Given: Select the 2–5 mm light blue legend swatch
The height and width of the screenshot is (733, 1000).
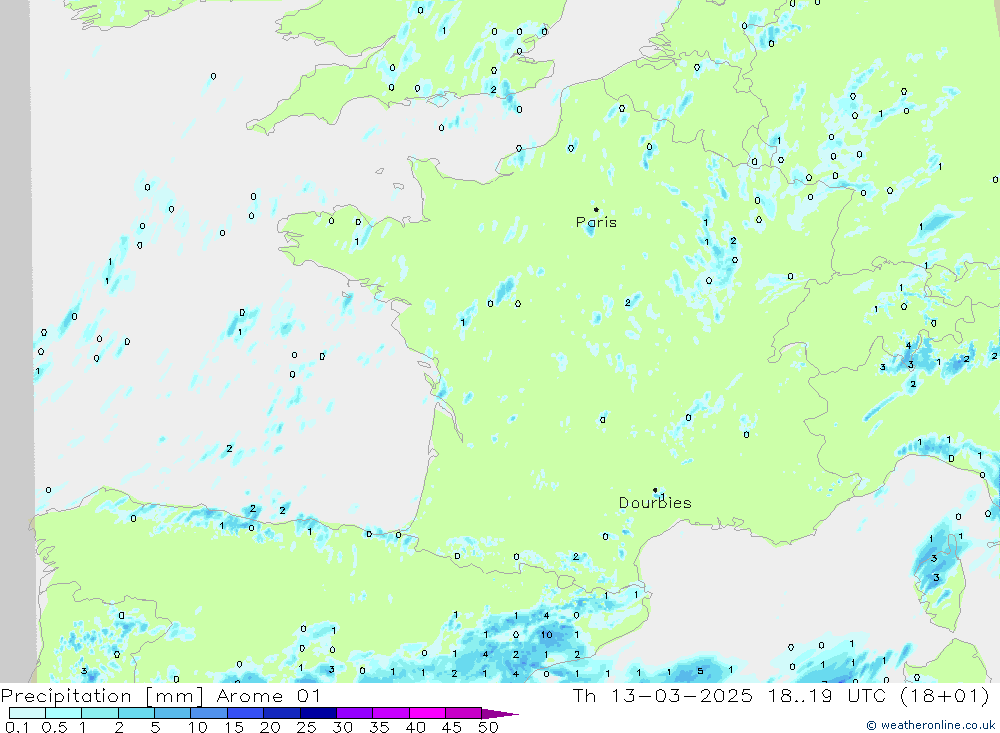Looking at the screenshot, I should 136,713.
